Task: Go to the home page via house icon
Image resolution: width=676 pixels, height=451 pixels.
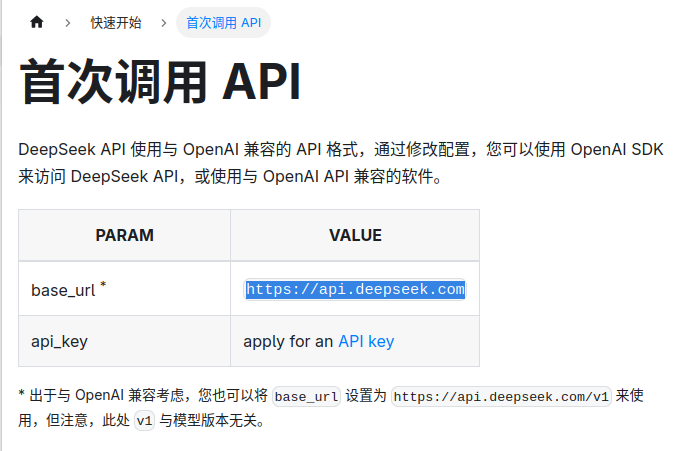Action: click(x=37, y=22)
